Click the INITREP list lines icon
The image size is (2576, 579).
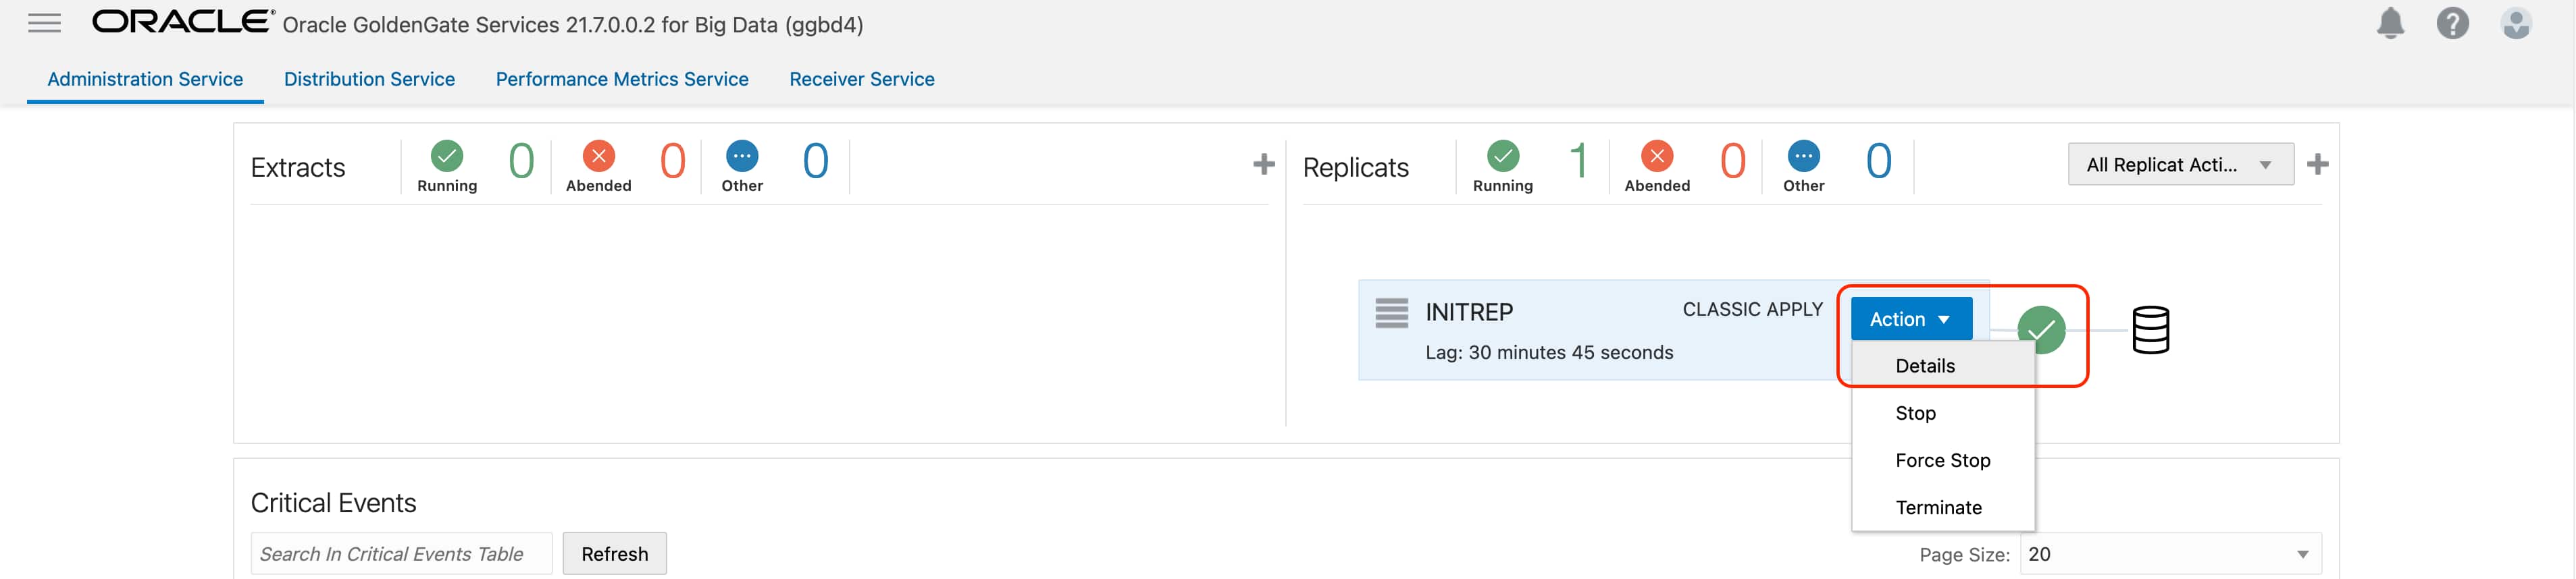point(1391,313)
